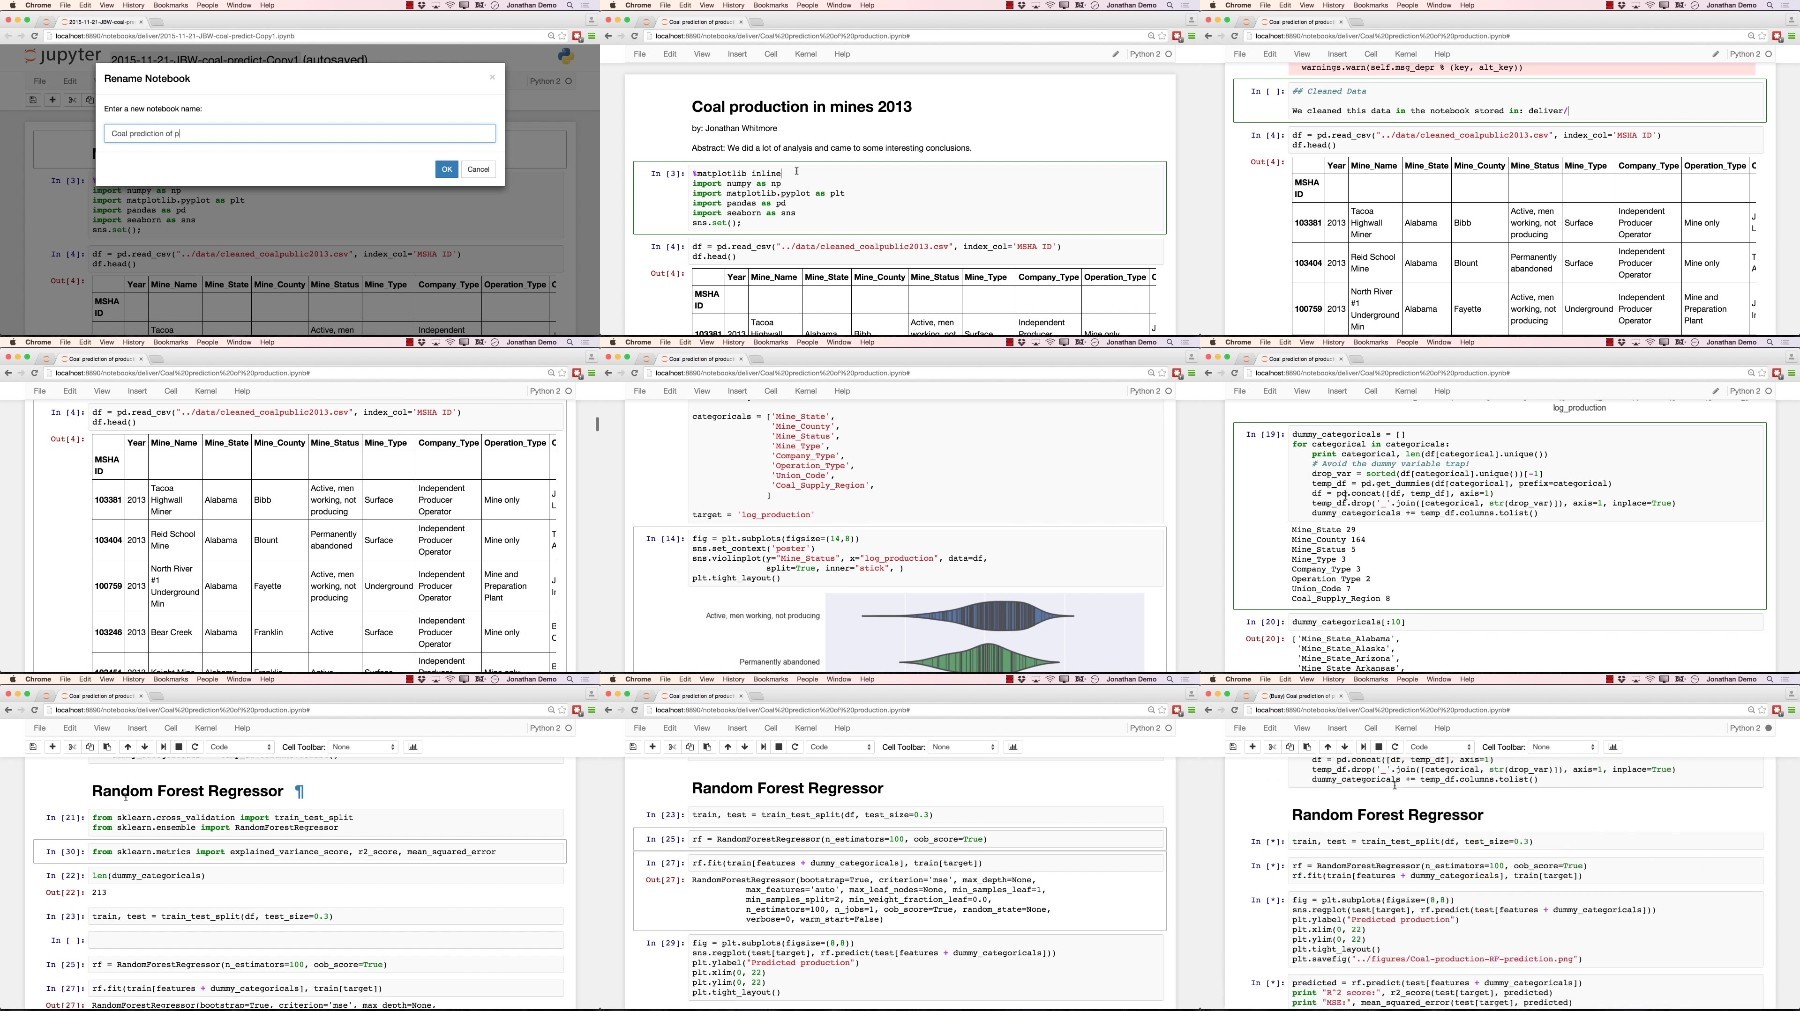Screen dimensions: 1800x1011
Task: Pencil edit icon in top-middle window menubar
Action: coord(1115,54)
